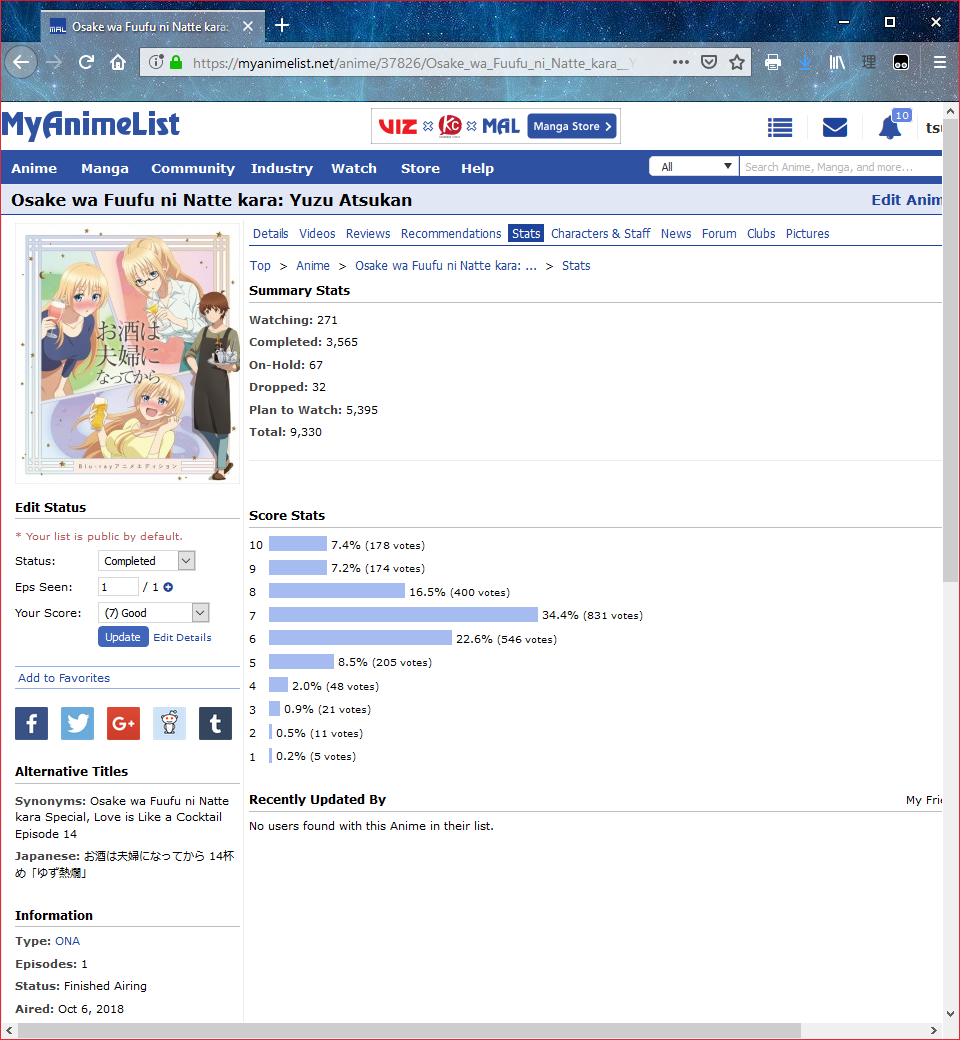Switch to Characters & Staff tab

(600, 233)
